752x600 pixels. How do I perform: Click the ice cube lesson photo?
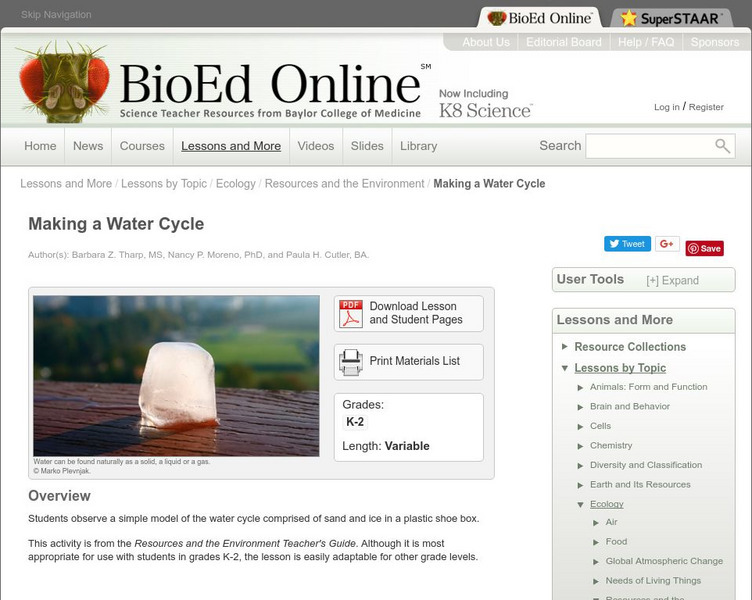pyautogui.click(x=176, y=376)
